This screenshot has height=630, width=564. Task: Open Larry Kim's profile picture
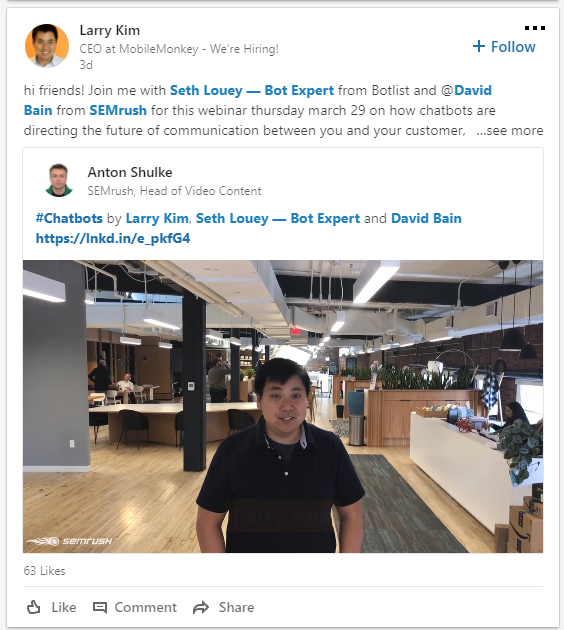click(x=47, y=45)
